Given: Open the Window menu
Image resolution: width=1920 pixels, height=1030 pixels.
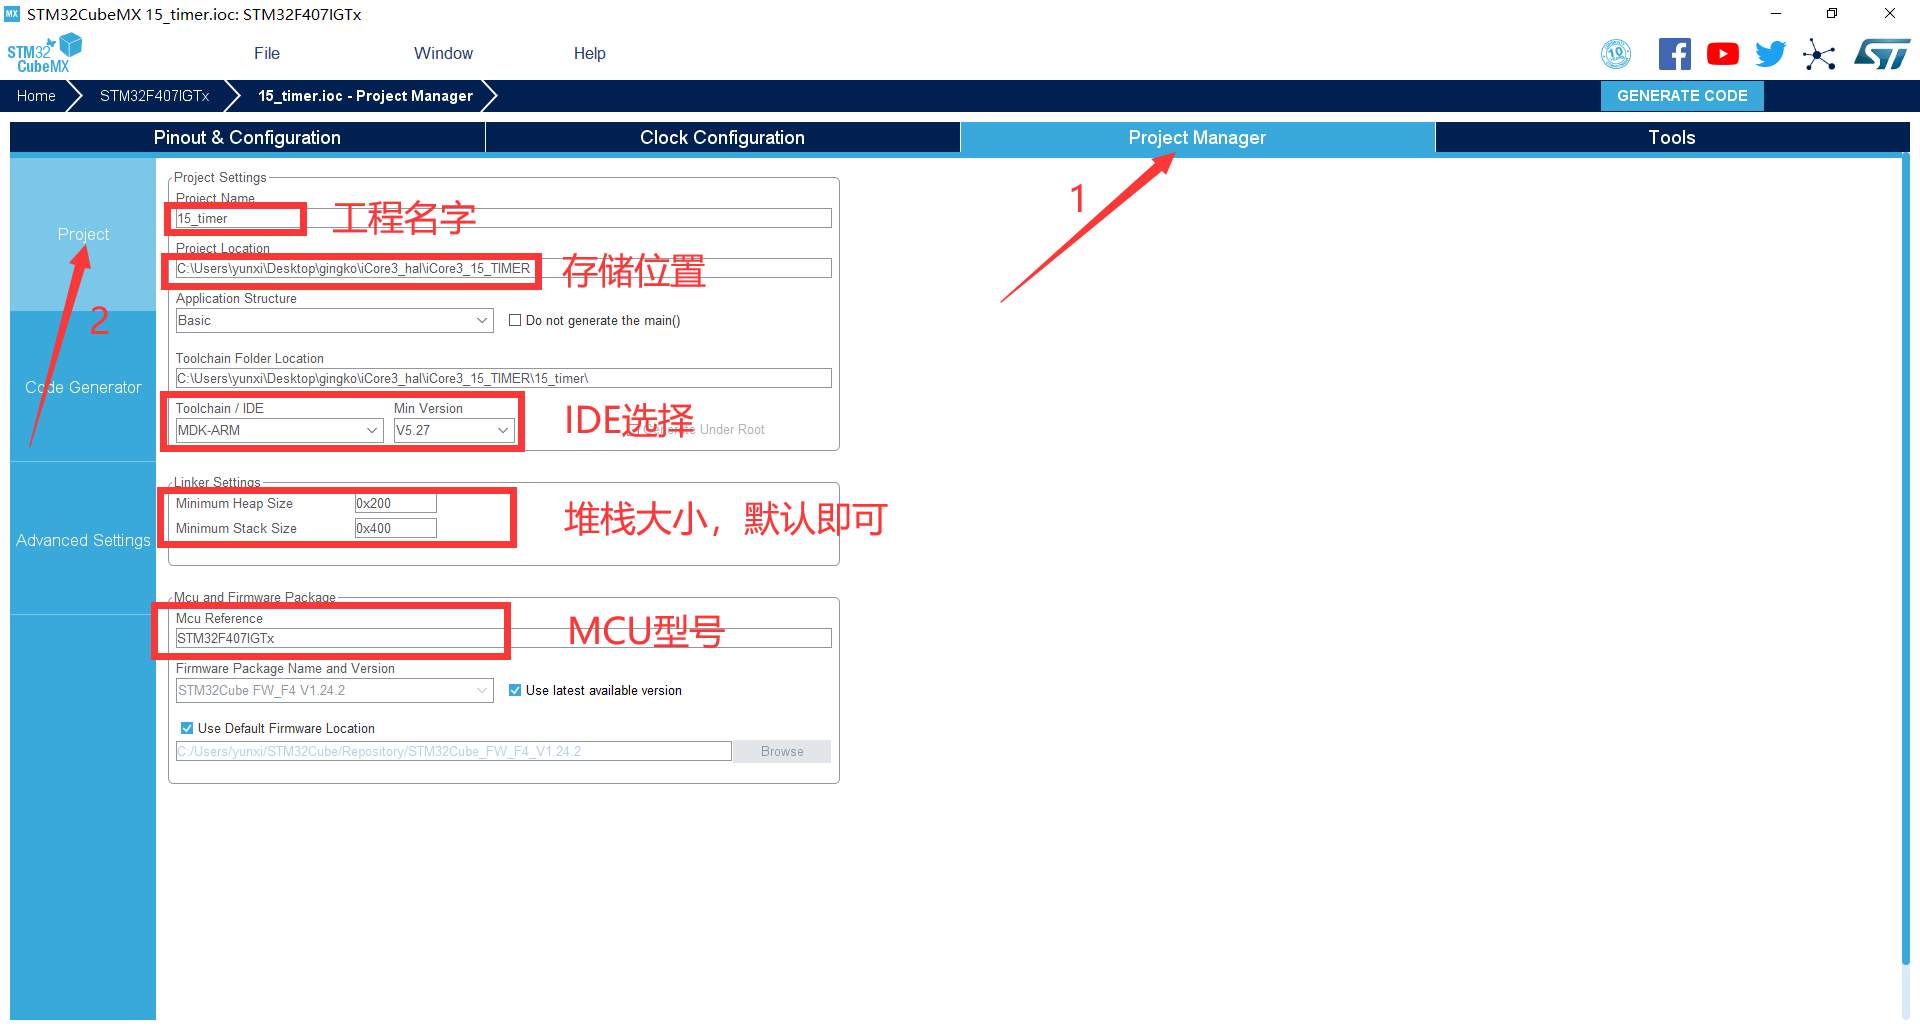Looking at the screenshot, I should [x=444, y=54].
